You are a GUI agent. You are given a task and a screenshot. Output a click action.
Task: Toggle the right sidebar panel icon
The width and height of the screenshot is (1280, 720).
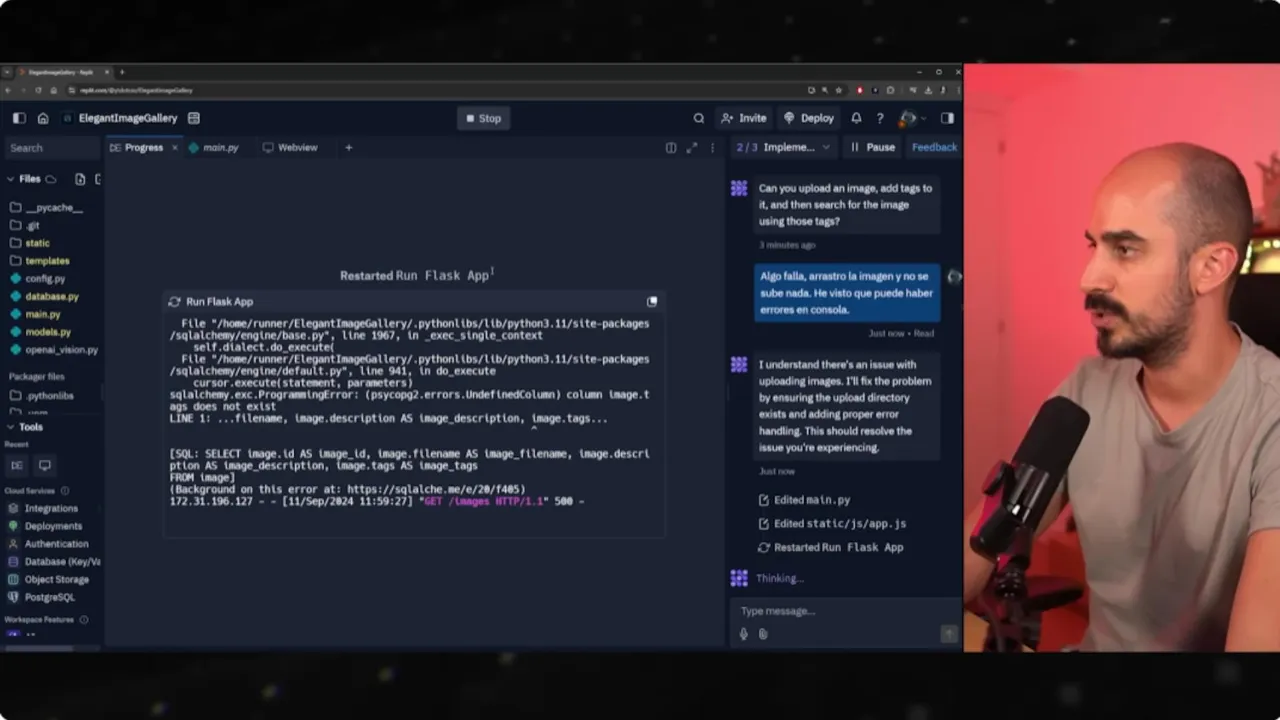(x=947, y=118)
